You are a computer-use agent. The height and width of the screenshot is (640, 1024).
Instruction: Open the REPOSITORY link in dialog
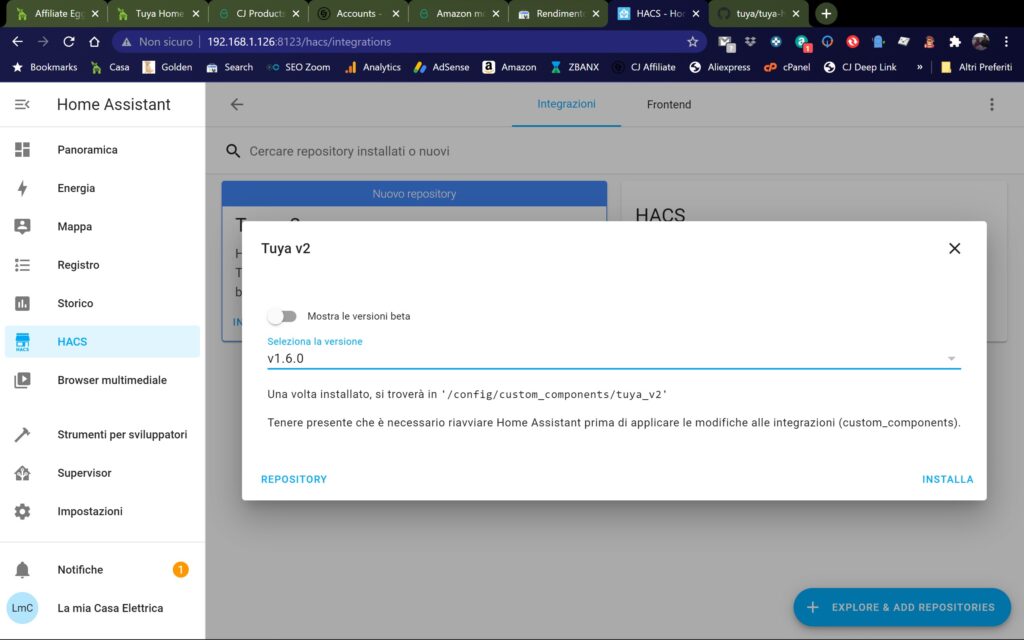point(294,479)
